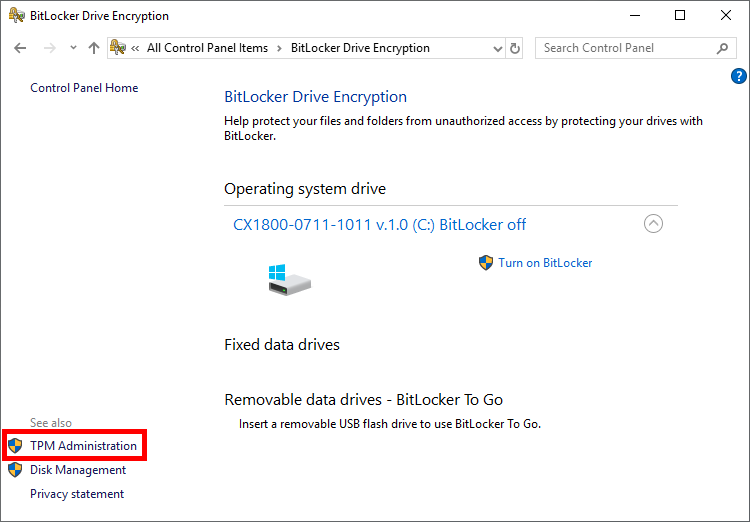Open Disk Management link
The width and height of the screenshot is (750, 522).
coord(78,470)
